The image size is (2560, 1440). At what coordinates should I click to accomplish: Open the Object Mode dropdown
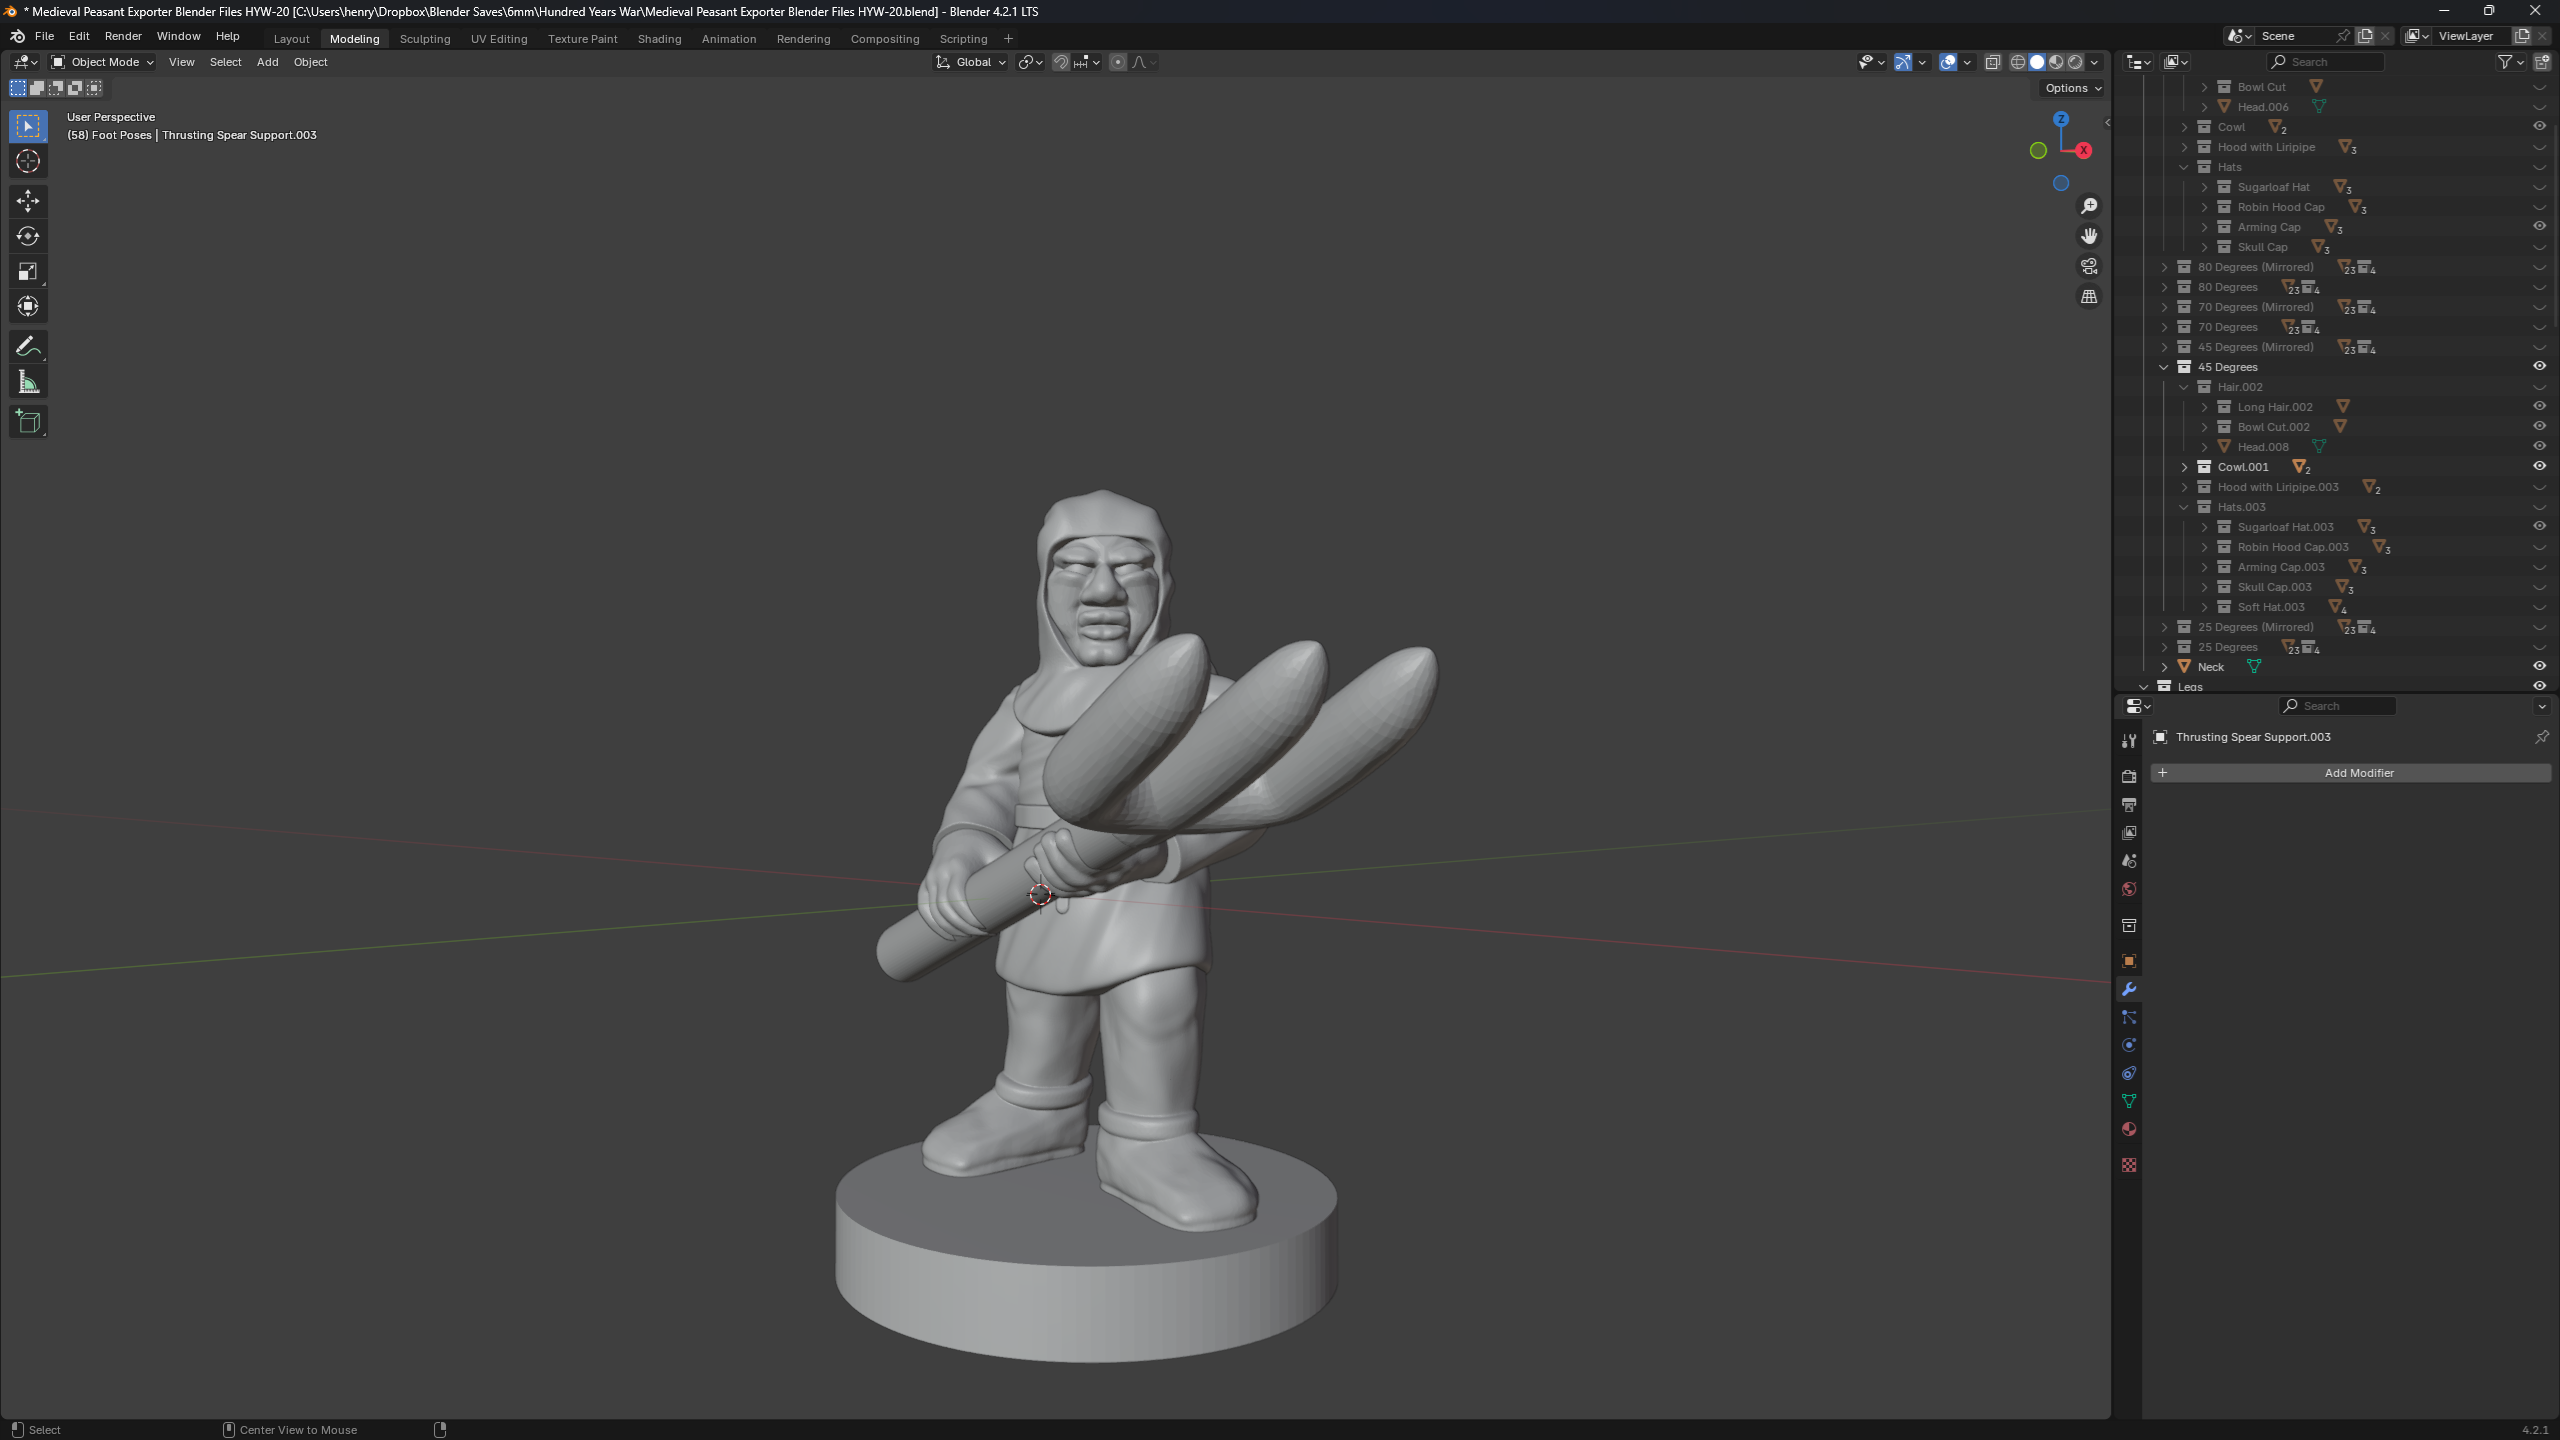tap(102, 62)
